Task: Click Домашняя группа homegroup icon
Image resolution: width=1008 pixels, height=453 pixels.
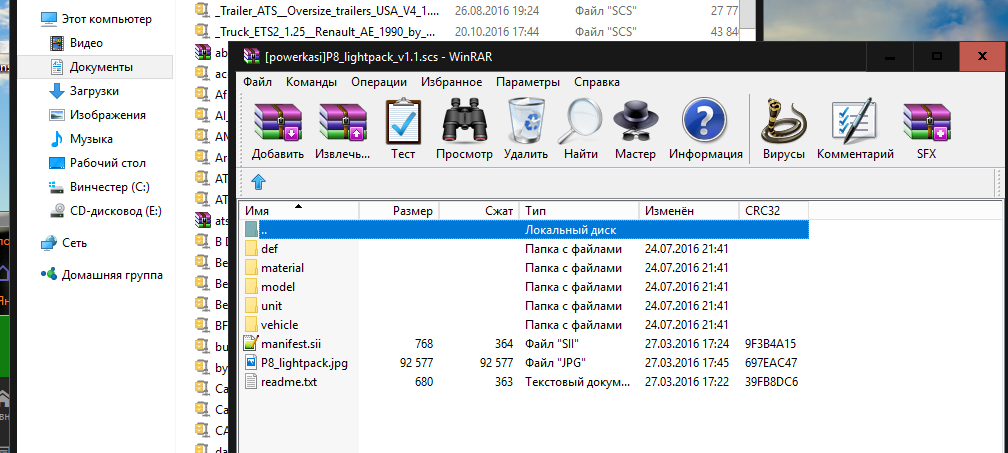Action: point(49,274)
